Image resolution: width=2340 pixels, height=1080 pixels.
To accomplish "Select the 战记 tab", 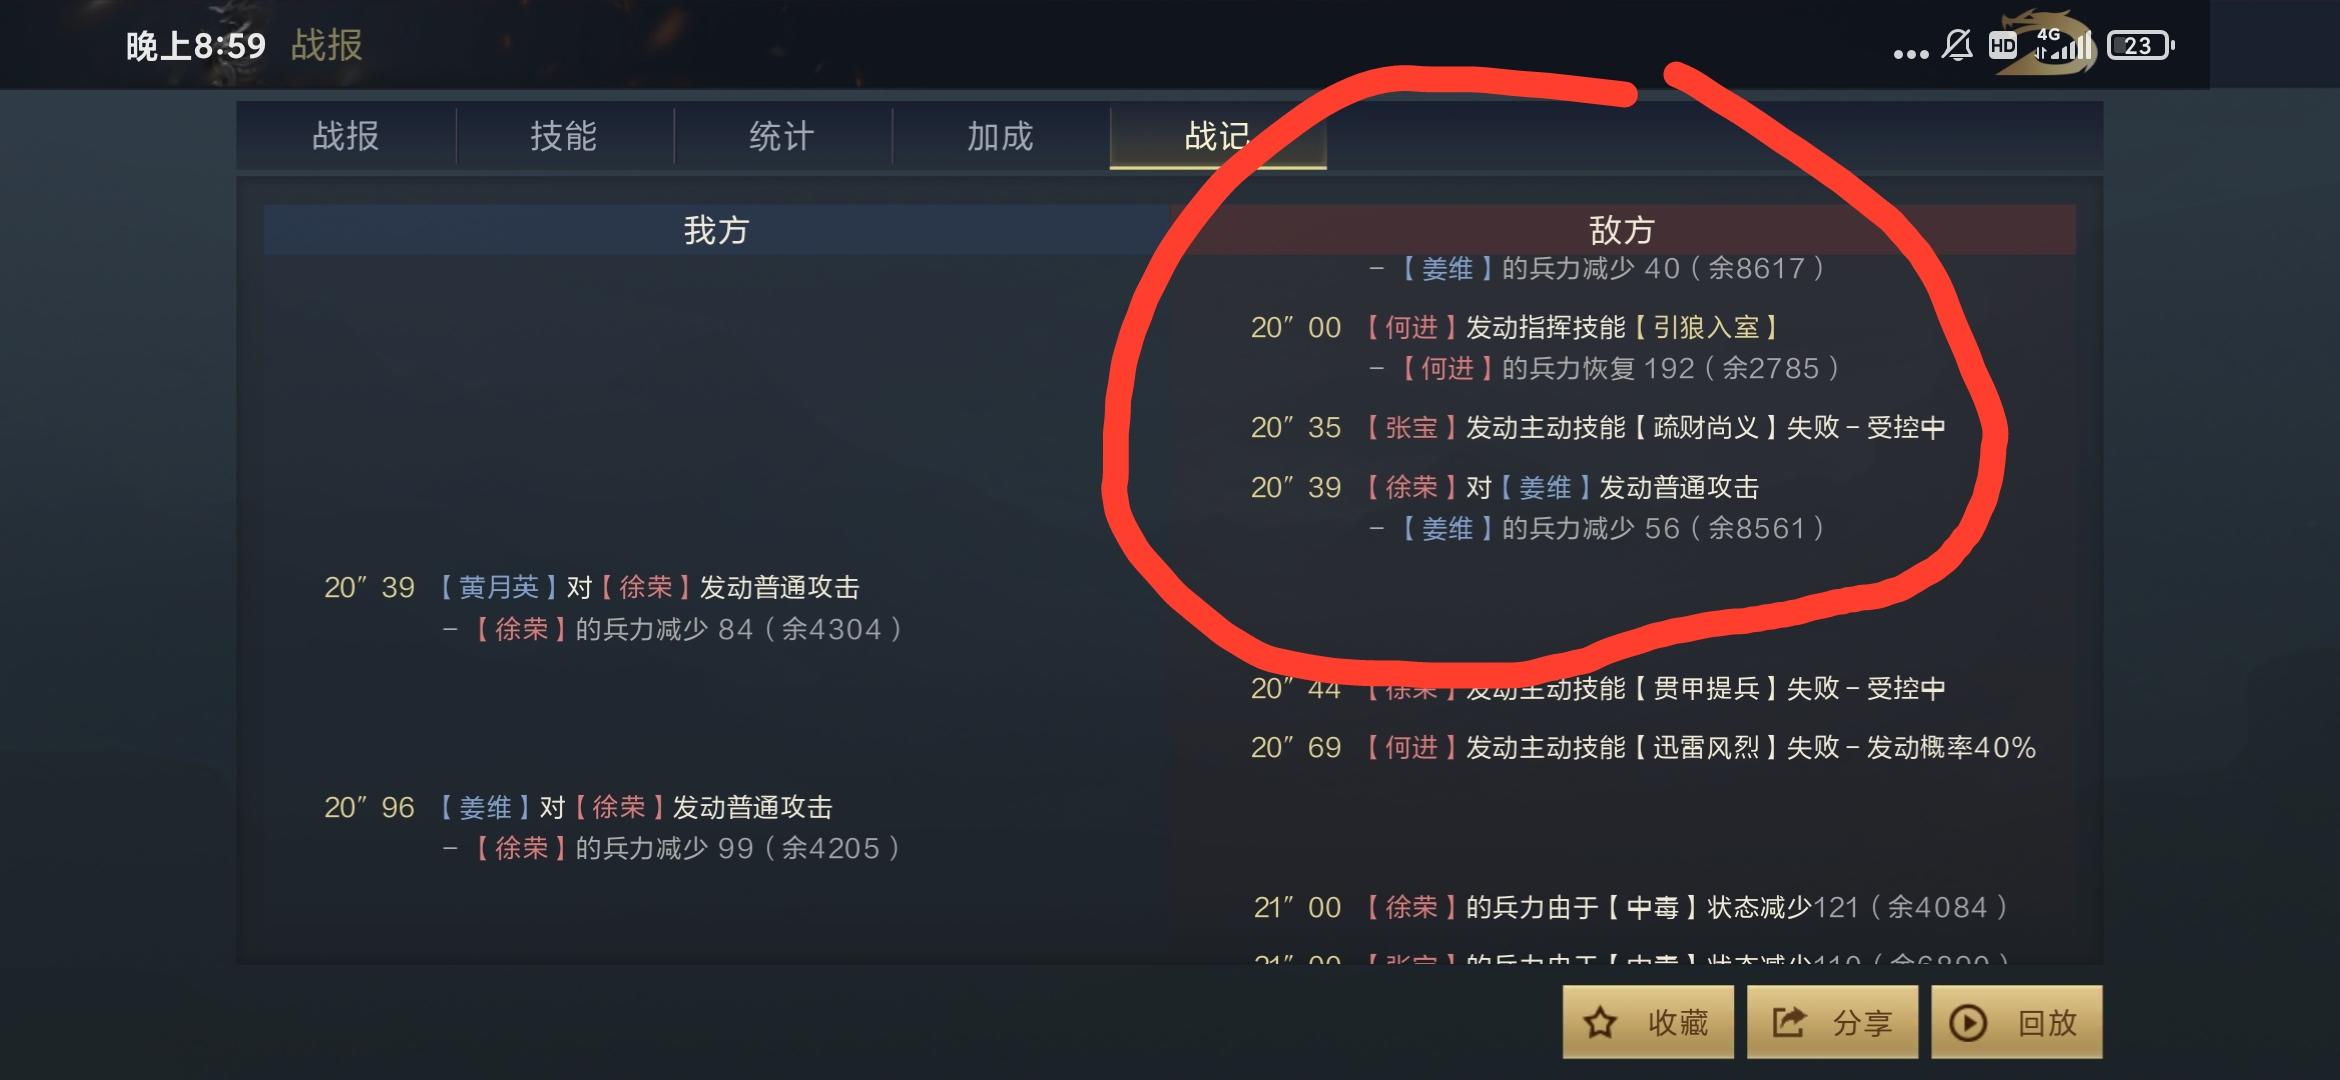I will click(x=1218, y=136).
